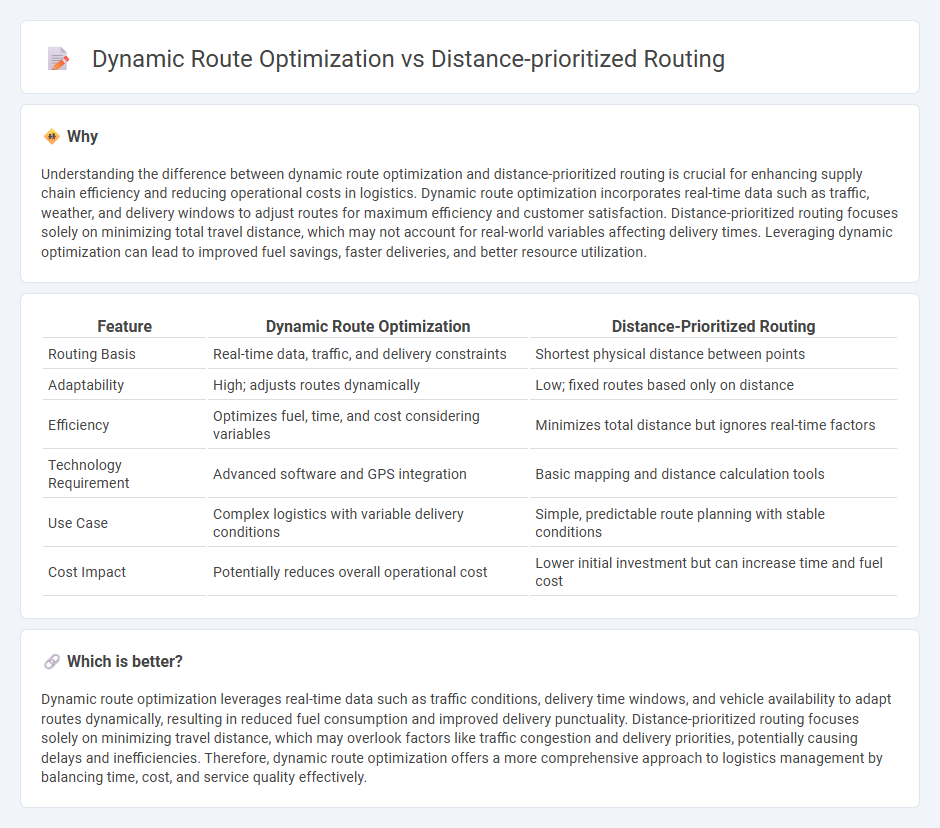Click cell 'Shortest physical distance between points'
The width and height of the screenshot is (940, 828).
point(713,354)
